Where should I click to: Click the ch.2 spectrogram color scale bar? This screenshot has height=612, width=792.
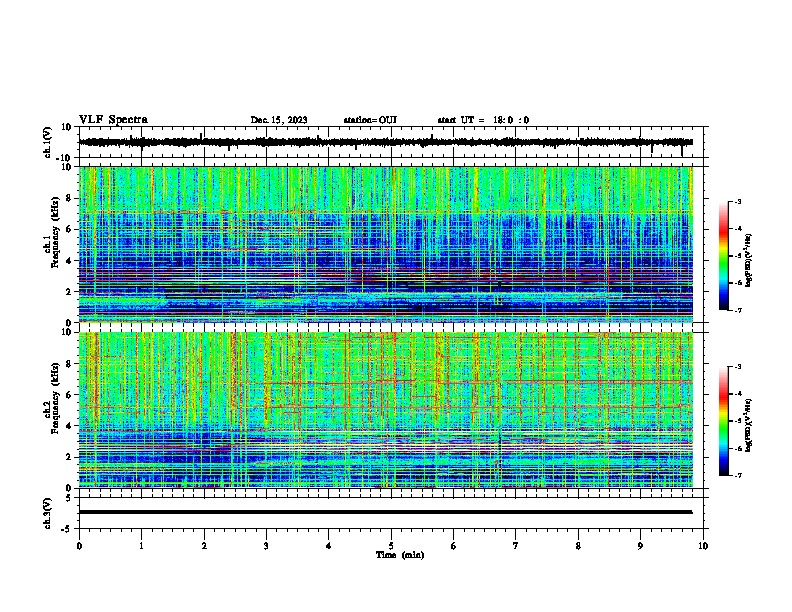point(723,421)
